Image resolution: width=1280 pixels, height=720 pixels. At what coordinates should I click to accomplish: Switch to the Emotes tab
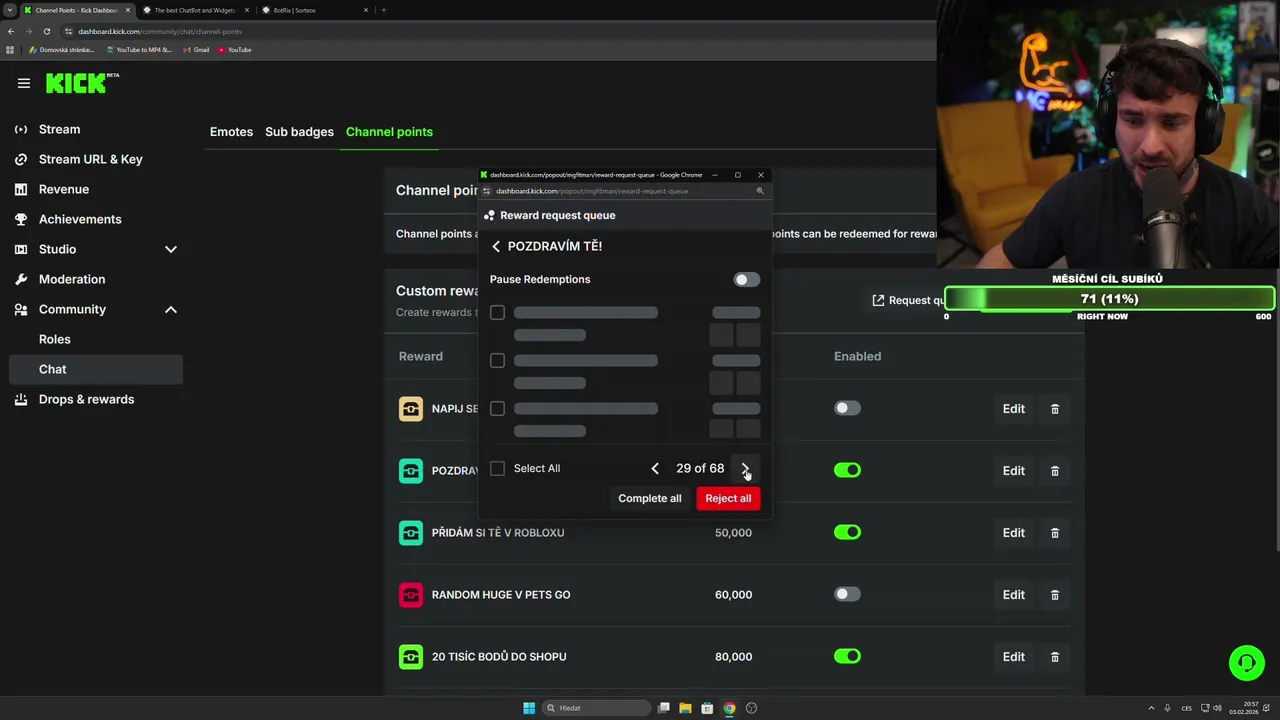coord(231,131)
